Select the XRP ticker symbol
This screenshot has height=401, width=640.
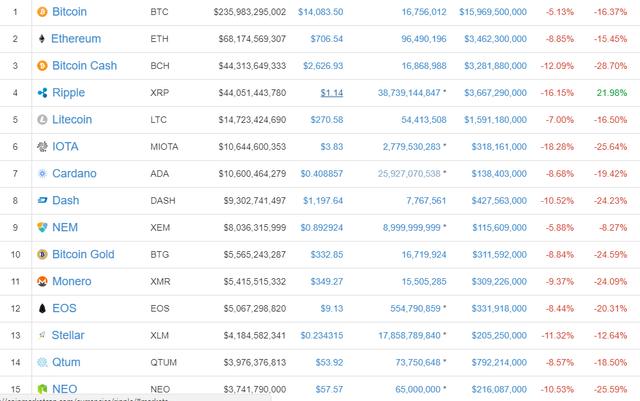pos(159,93)
